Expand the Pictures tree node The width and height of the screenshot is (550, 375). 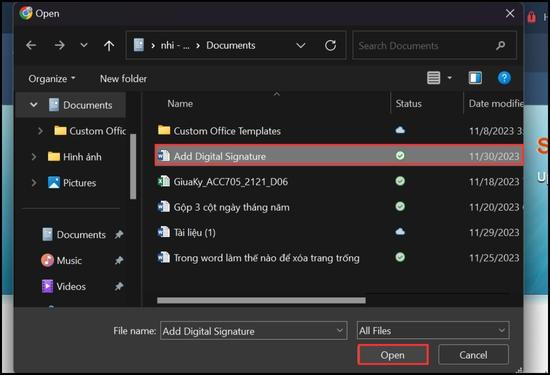(x=34, y=183)
